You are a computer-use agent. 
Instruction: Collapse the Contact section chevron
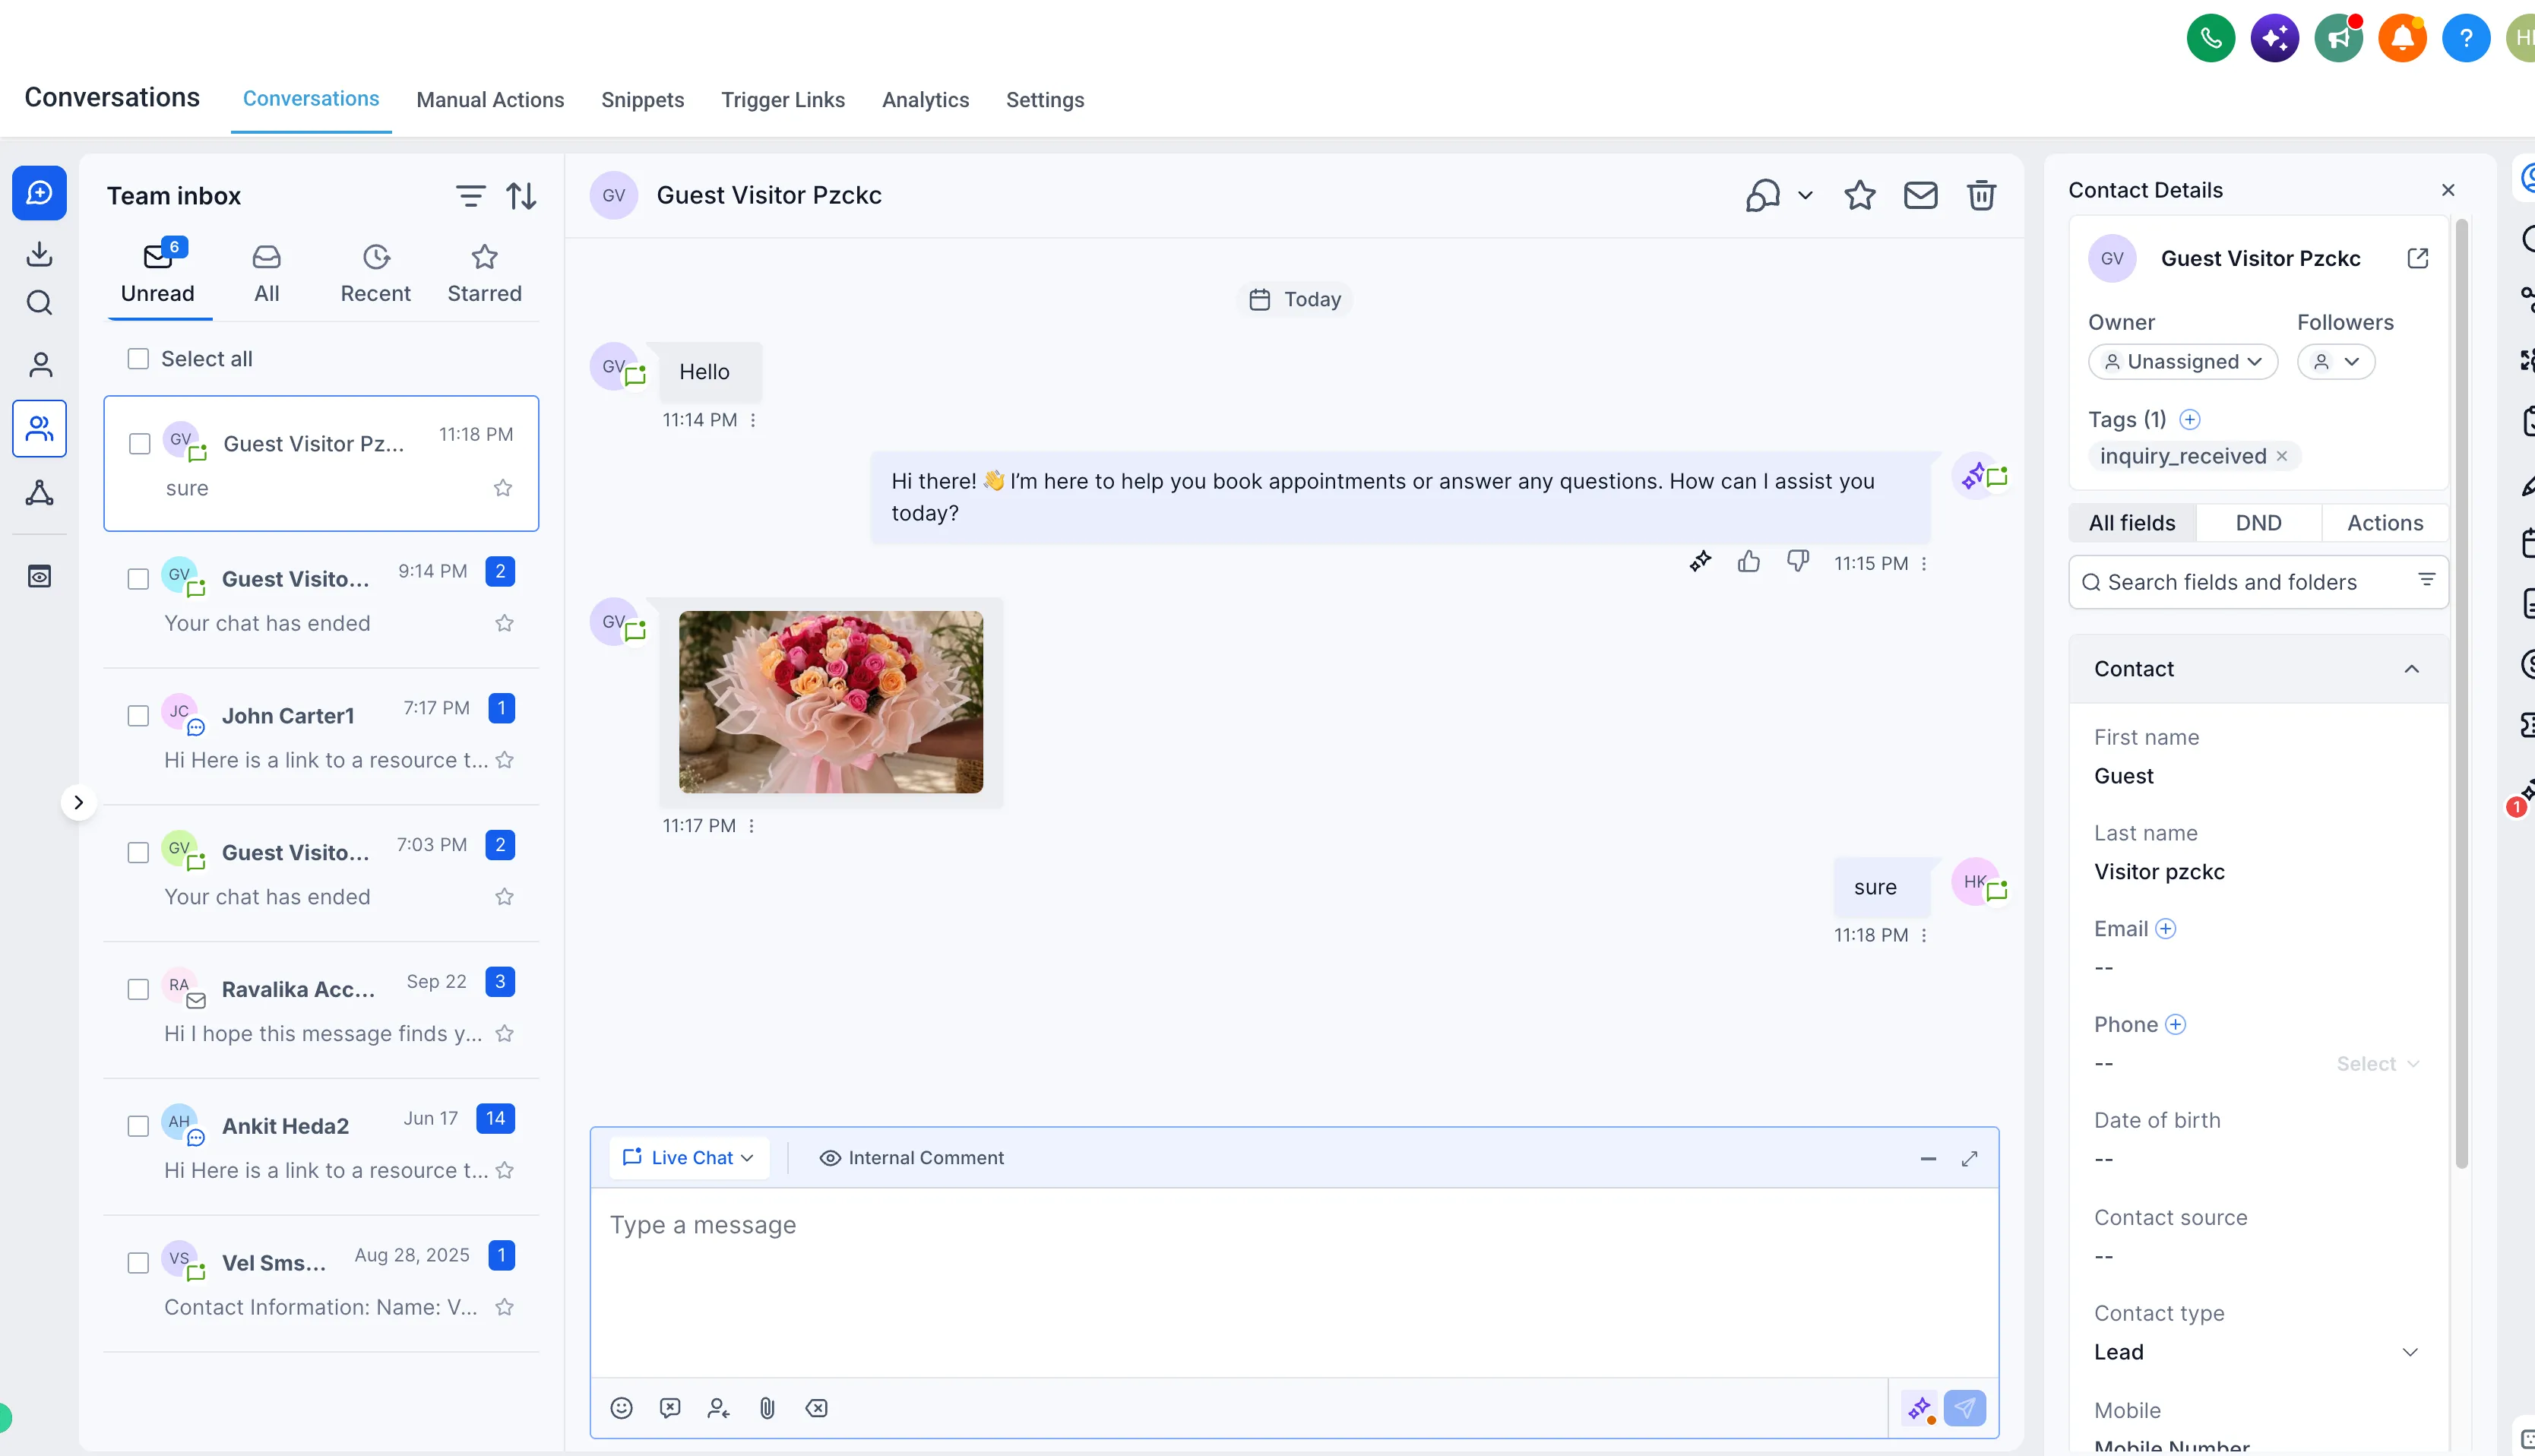[x=2411, y=669]
